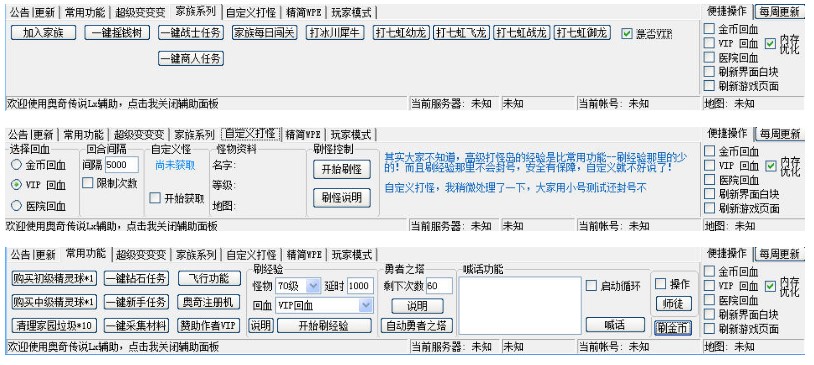The height and width of the screenshot is (365, 814).
Task: Click the blue 尚未获取 text
Action: (175, 165)
